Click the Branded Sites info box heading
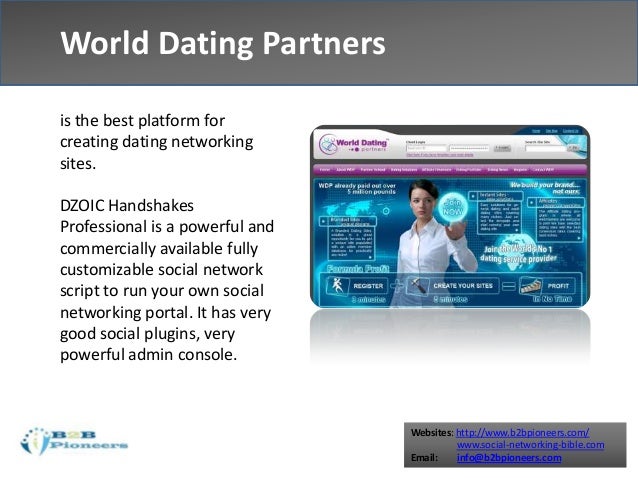 (350, 221)
